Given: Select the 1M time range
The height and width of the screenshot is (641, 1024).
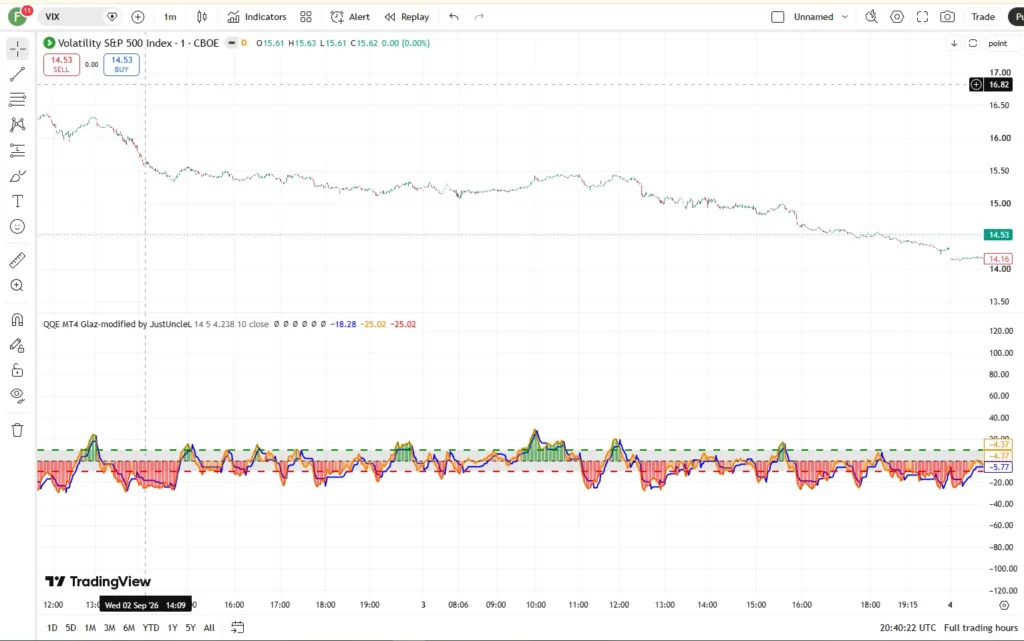Looking at the screenshot, I should click(90, 627).
